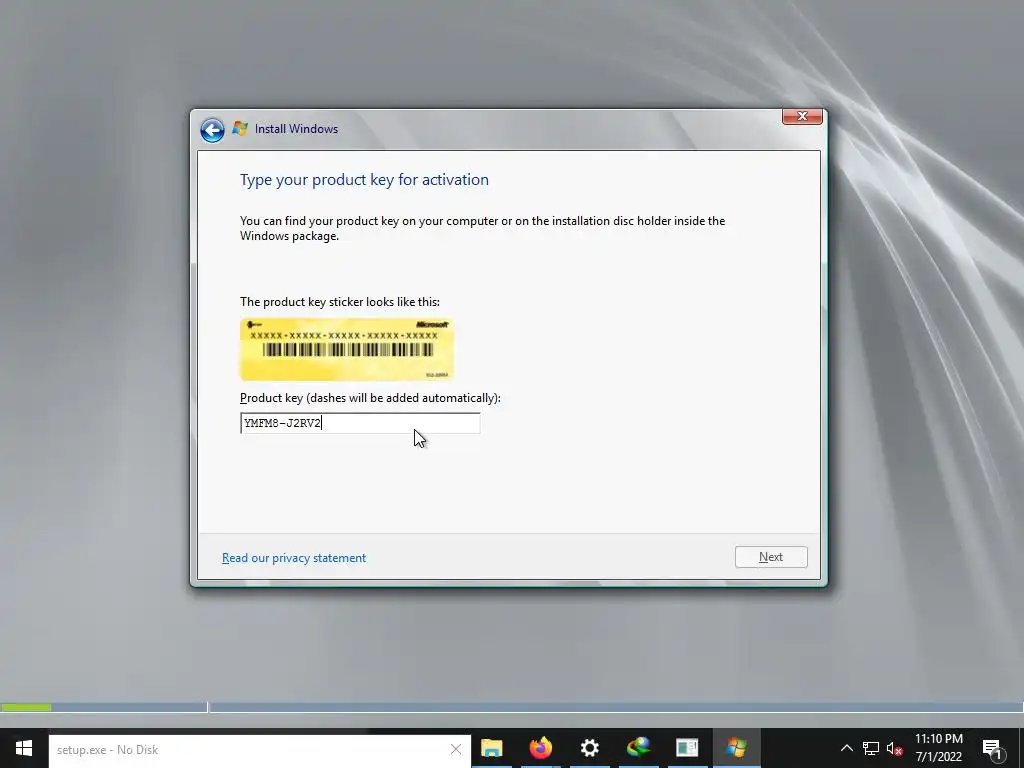The image size is (1024, 768).
Task: Open File Explorer from the taskbar
Action: click(x=491, y=748)
